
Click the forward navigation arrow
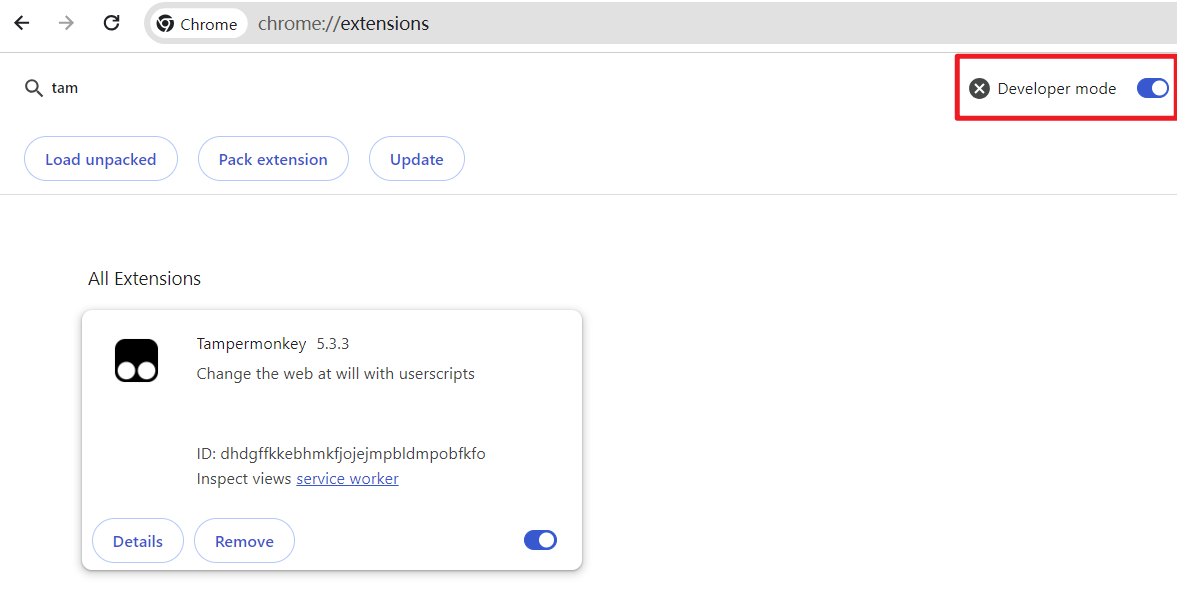click(x=66, y=23)
